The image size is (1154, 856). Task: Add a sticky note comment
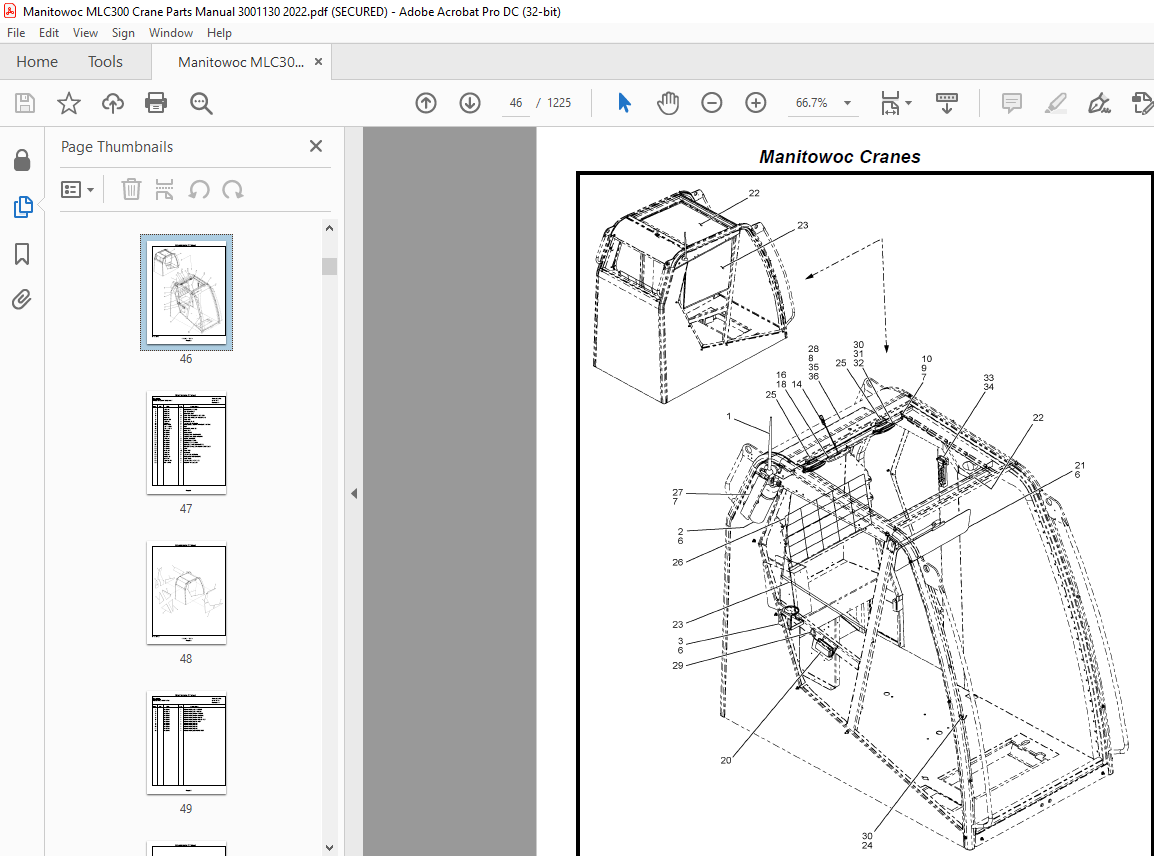pyautogui.click(x=1012, y=103)
